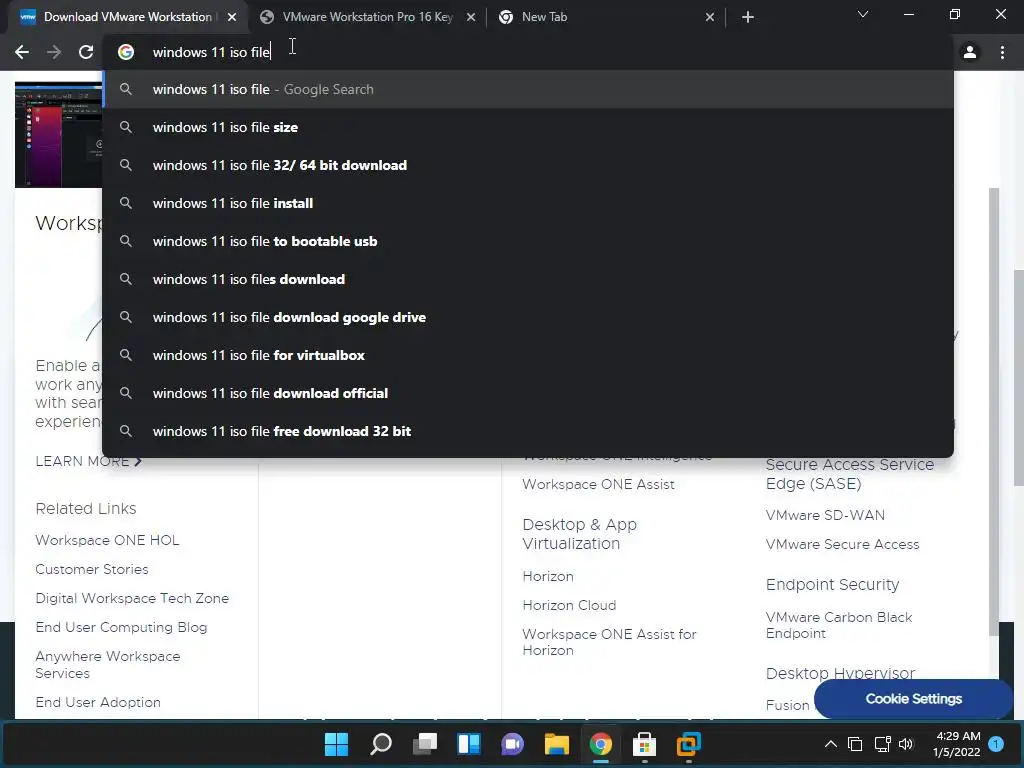Open the LEARN MORE link
Screen dimensions: 1024x768
pos(88,461)
